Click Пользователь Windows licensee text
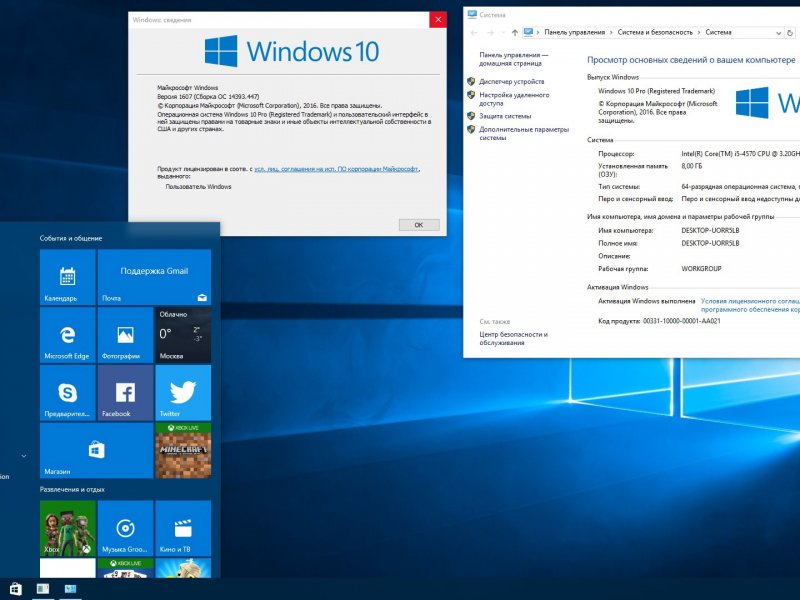The width and height of the screenshot is (800, 600). (198, 187)
